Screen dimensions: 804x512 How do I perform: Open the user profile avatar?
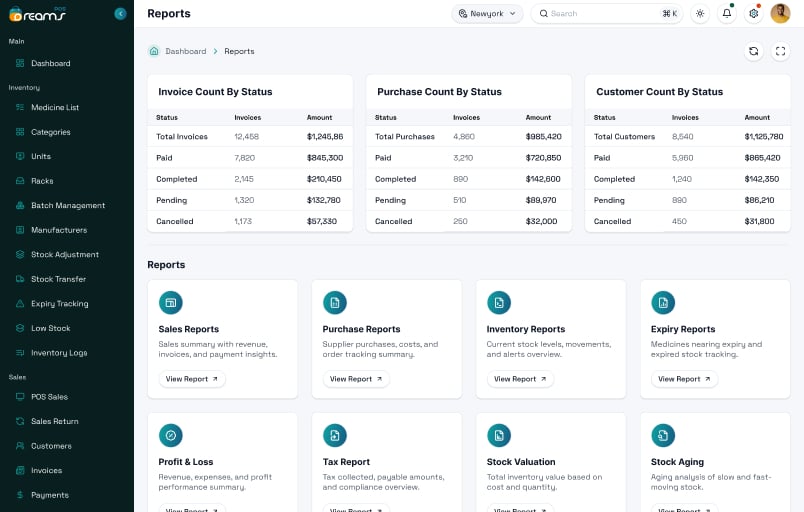780,14
